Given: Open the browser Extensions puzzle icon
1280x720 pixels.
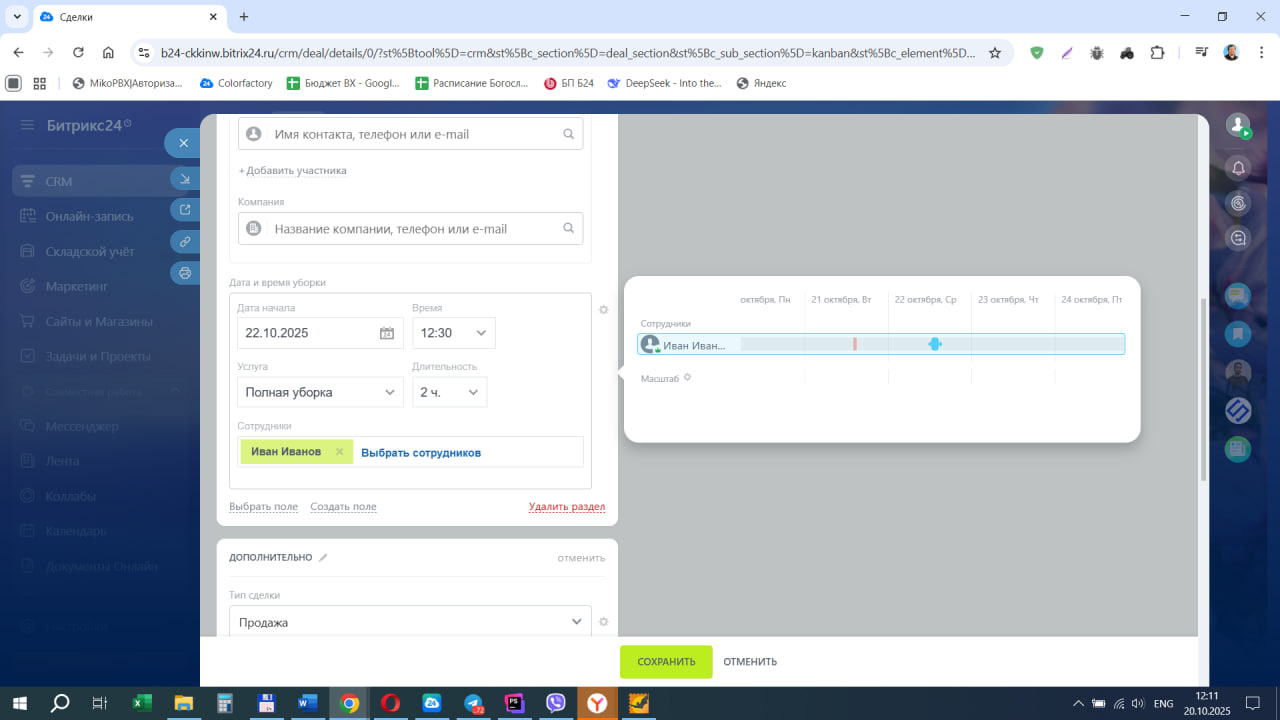Looking at the screenshot, I should tap(1158, 53).
